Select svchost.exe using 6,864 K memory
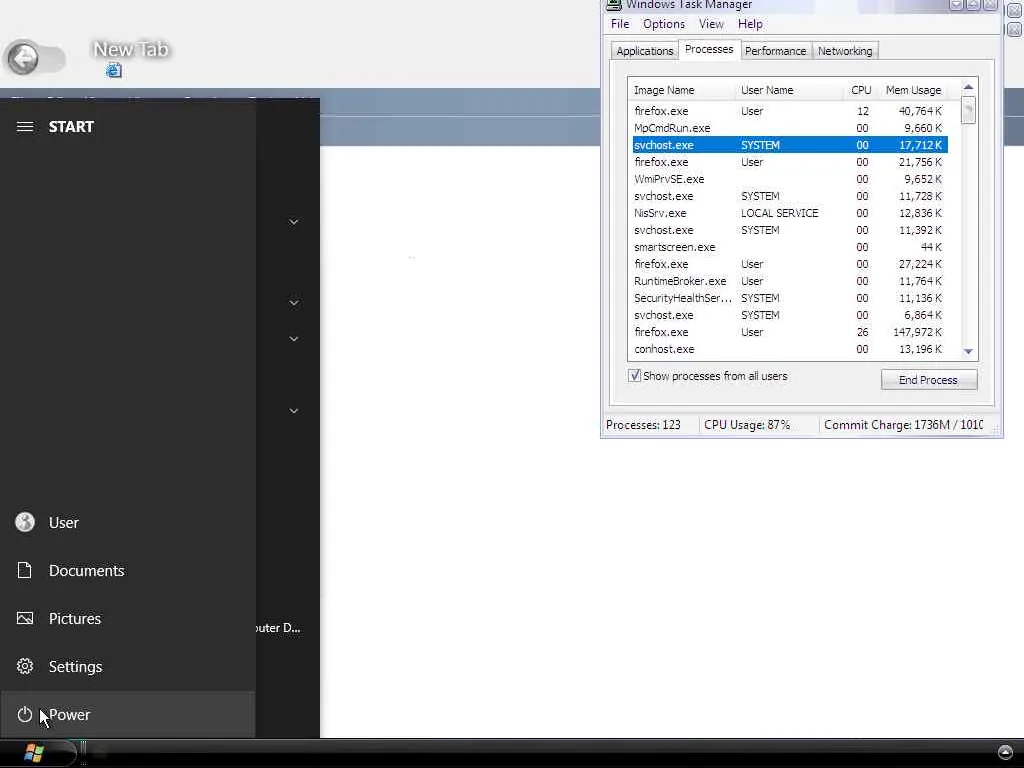The height and width of the screenshot is (768, 1024). click(790, 315)
